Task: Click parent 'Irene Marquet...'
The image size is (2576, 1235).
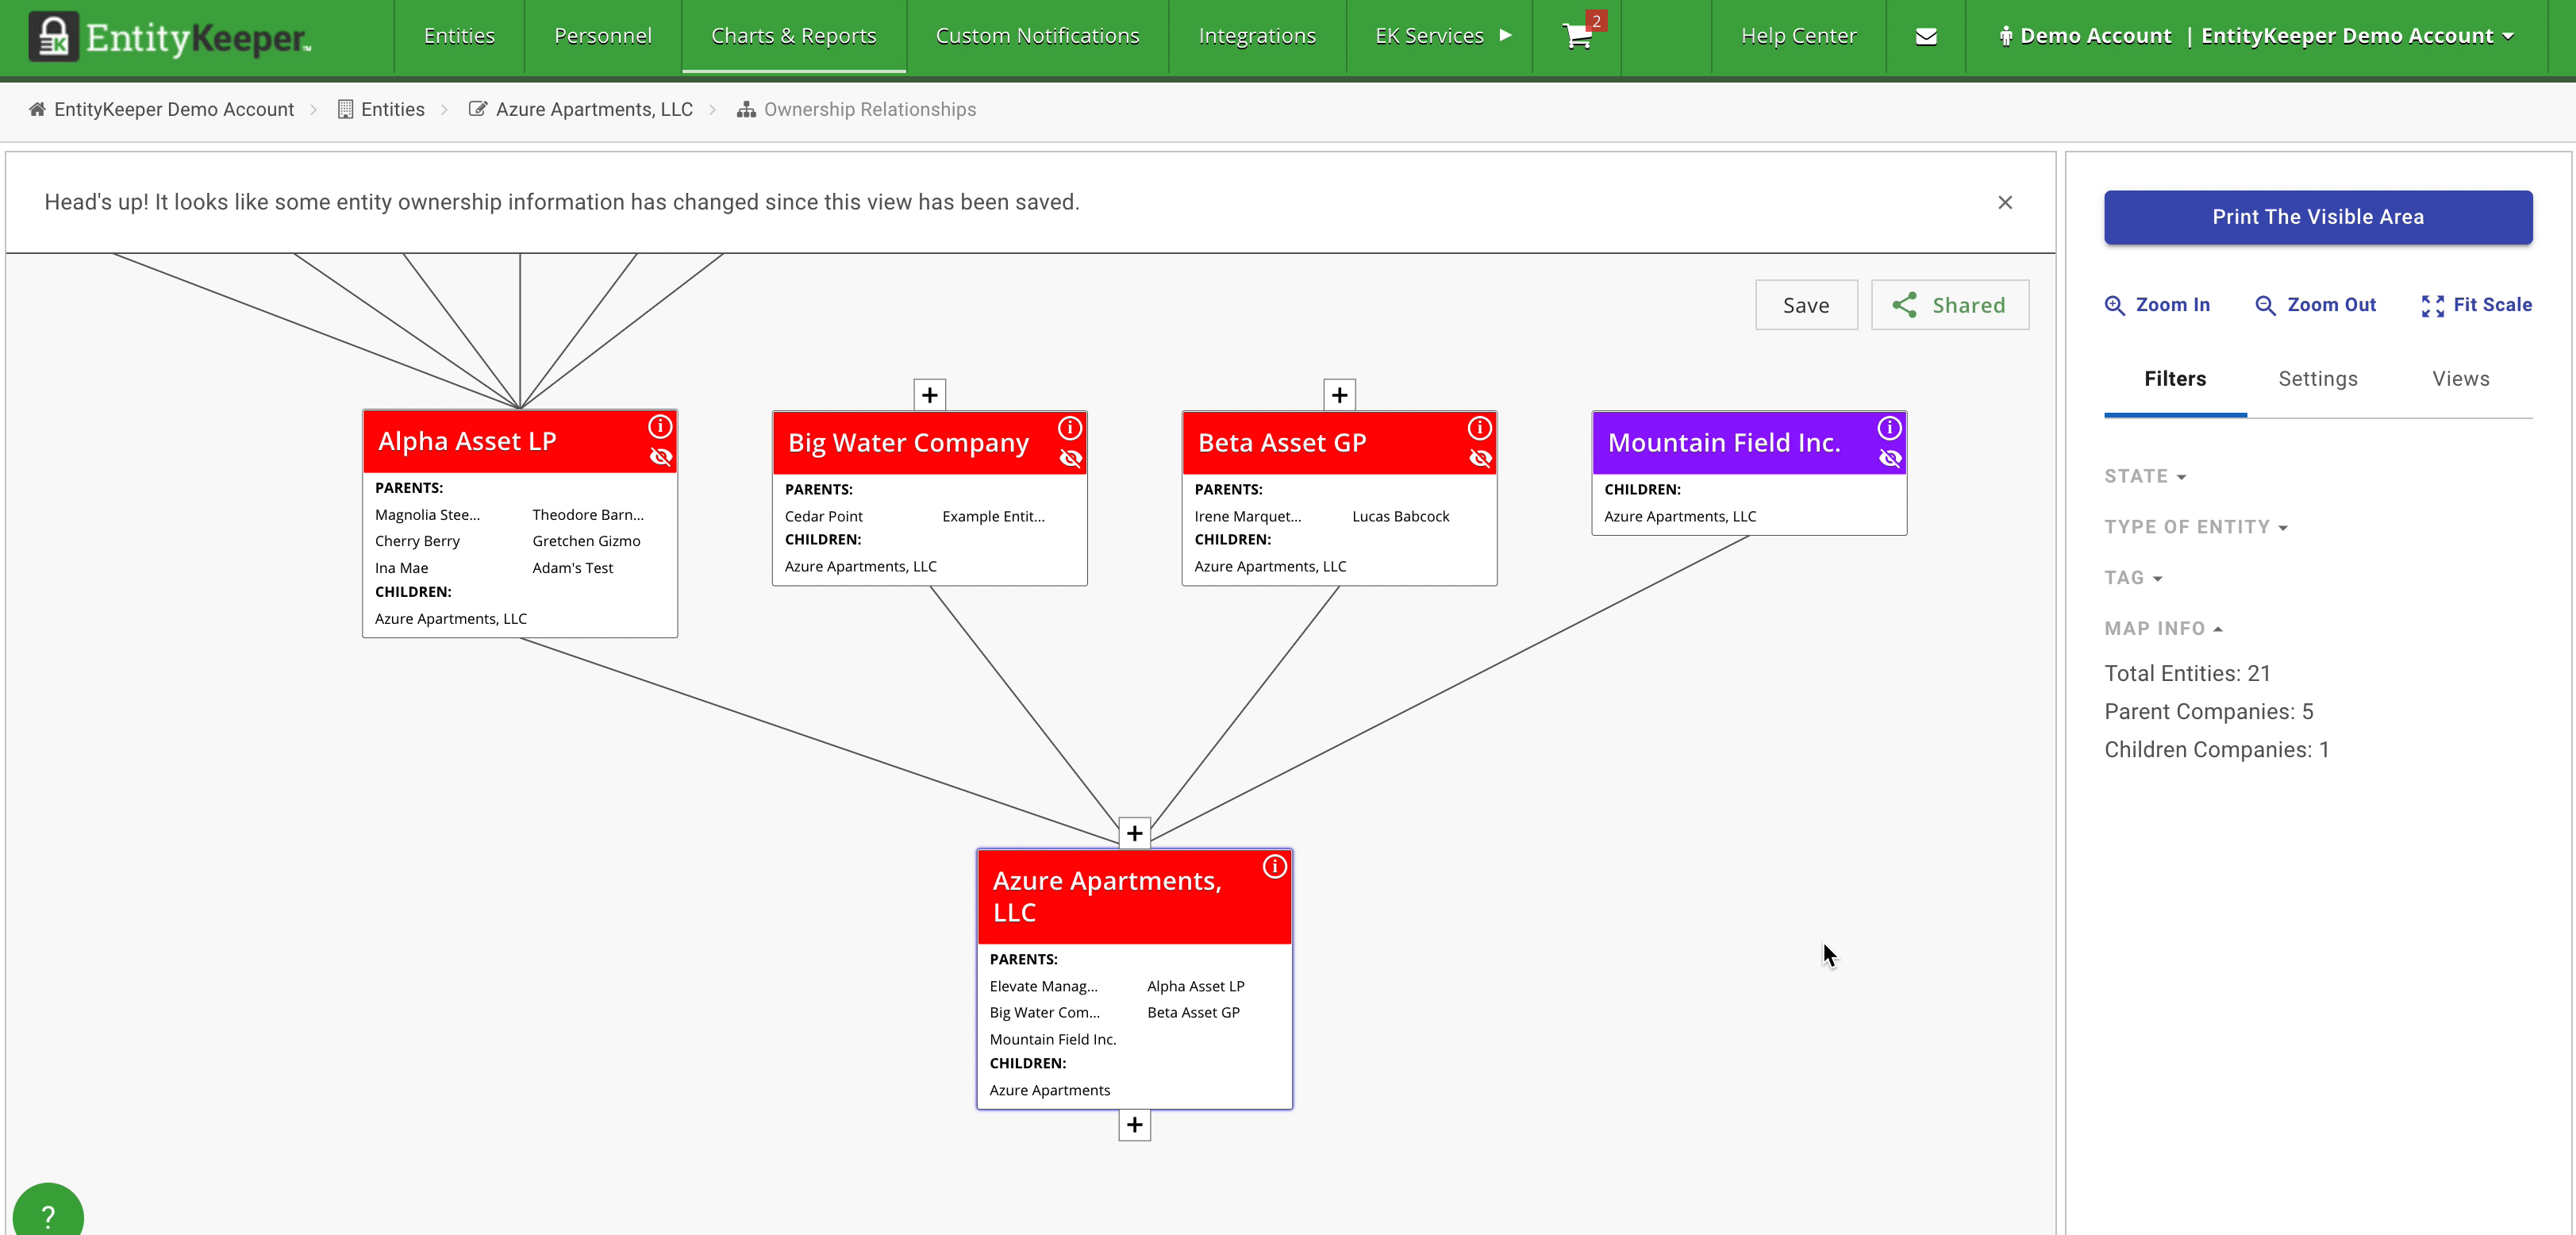Action: pyautogui.click(x=1248, y=516)
